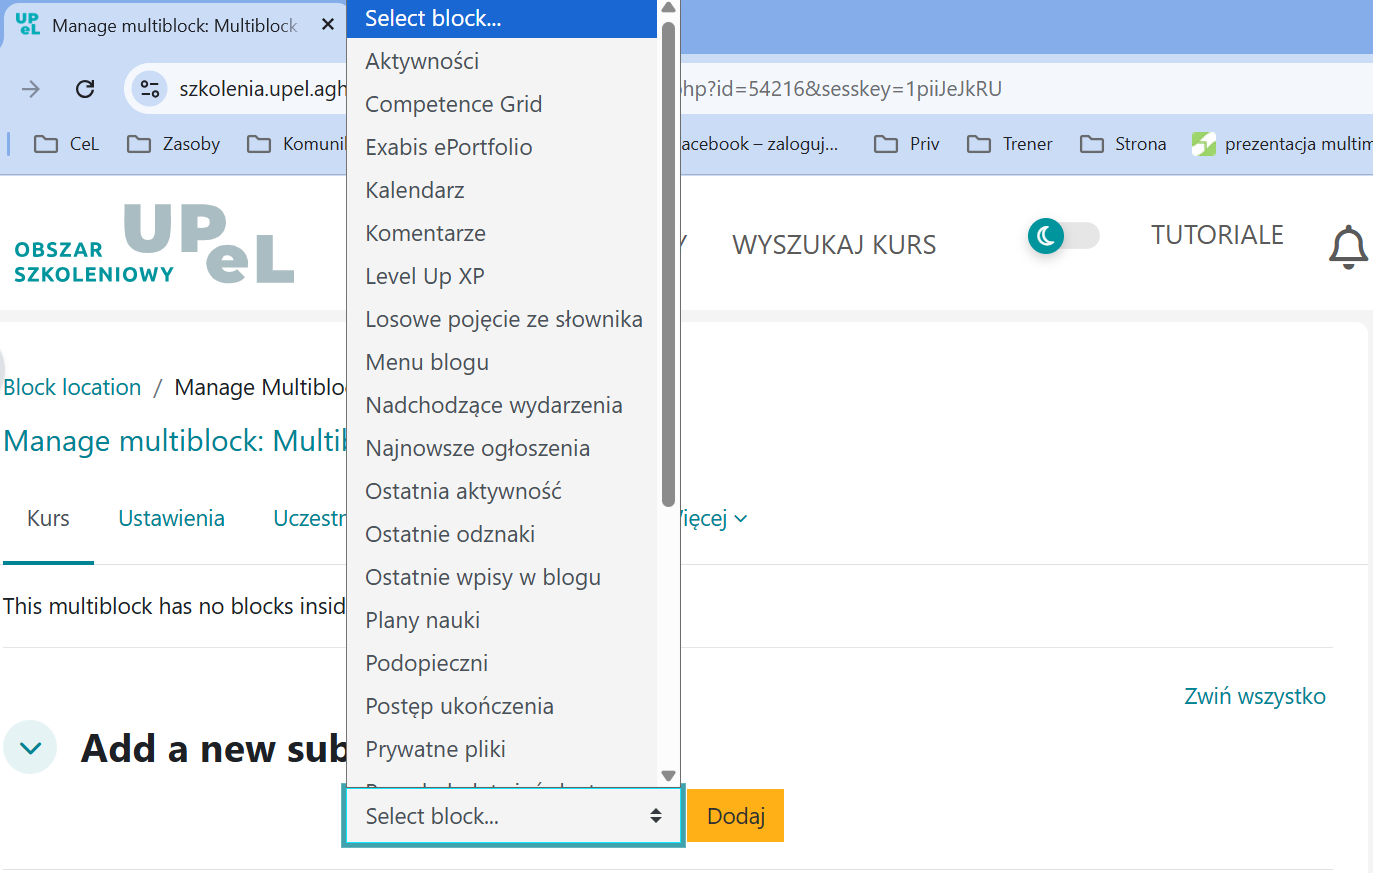Open the Zasoby bookmarks folder
The height and width of the screenshot is (873, 1373).
coord(174,144)
